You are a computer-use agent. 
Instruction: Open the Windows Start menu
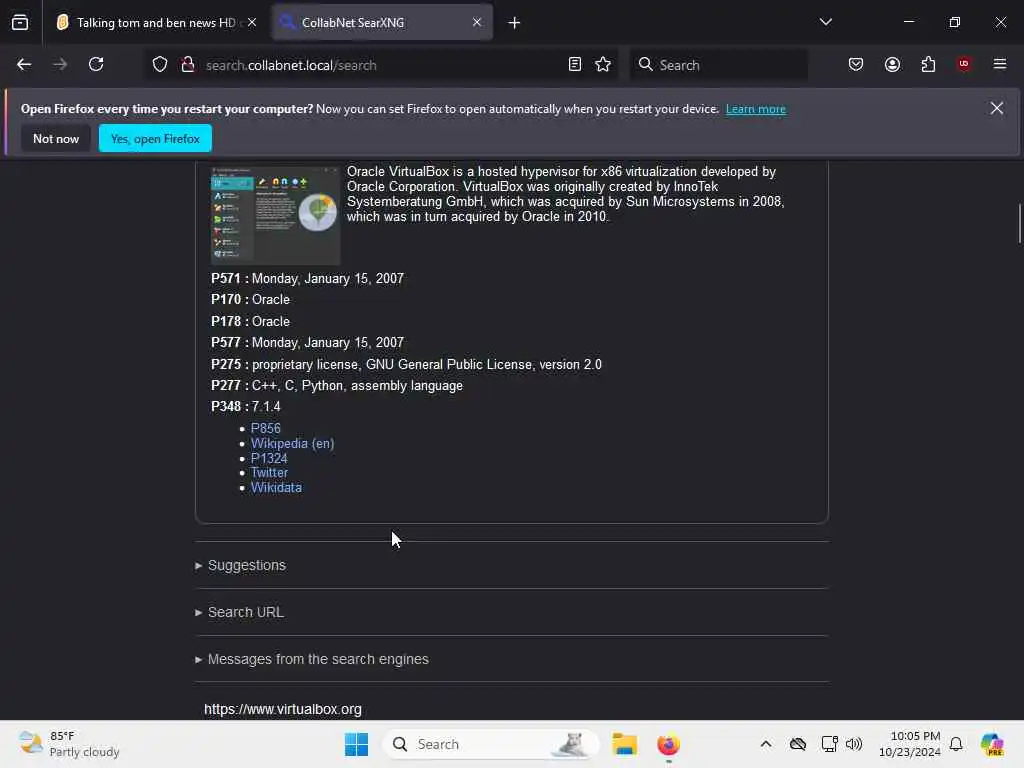tap(357, 744)
